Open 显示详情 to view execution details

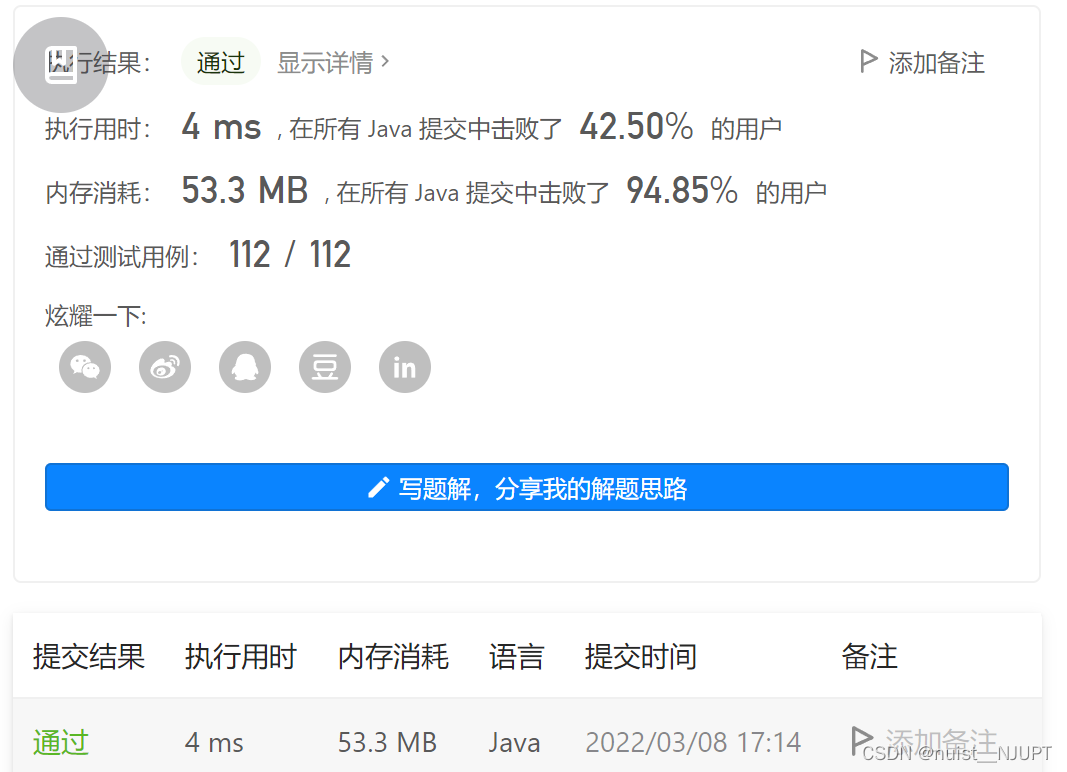pyautogui.click(x=325, y=62)
